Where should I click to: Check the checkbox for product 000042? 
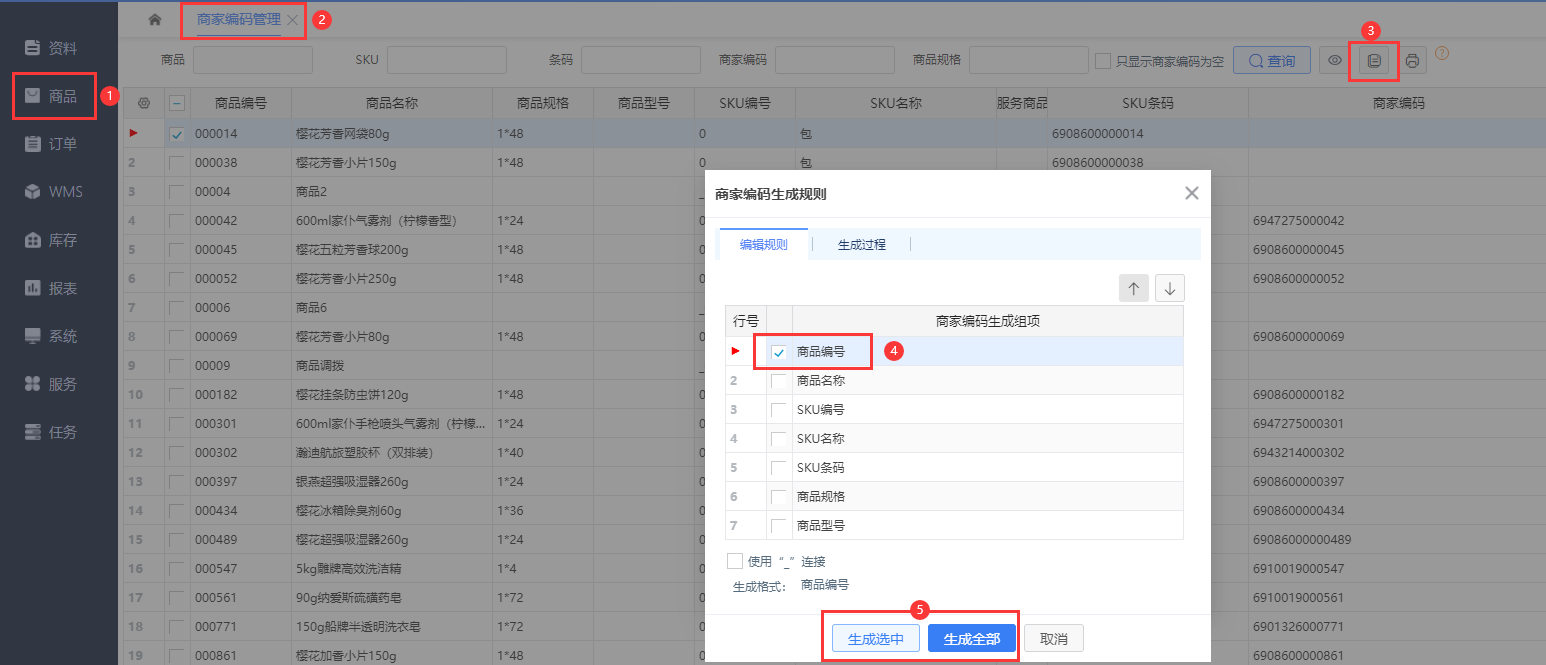(x=177, y=221)
